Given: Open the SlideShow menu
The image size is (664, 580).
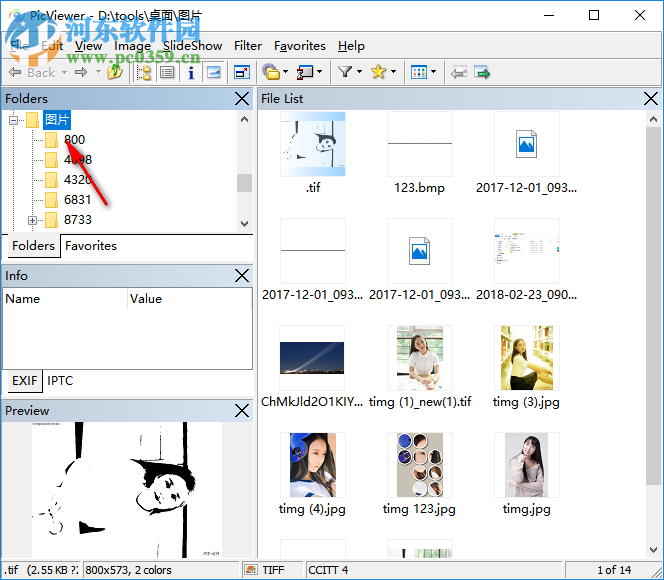Looking at the screenshot, I should tap(193, 46).
